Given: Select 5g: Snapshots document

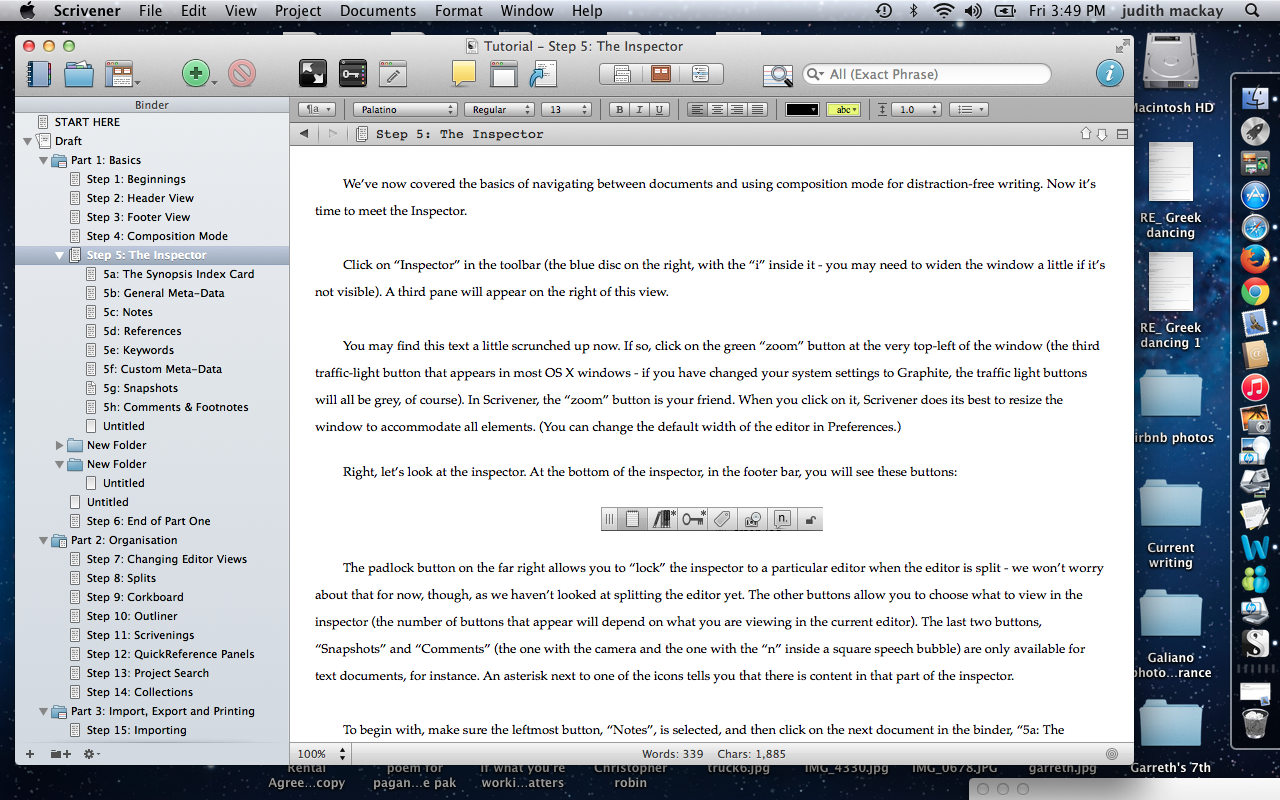Looking at the screenshot, I should point(140,388).
